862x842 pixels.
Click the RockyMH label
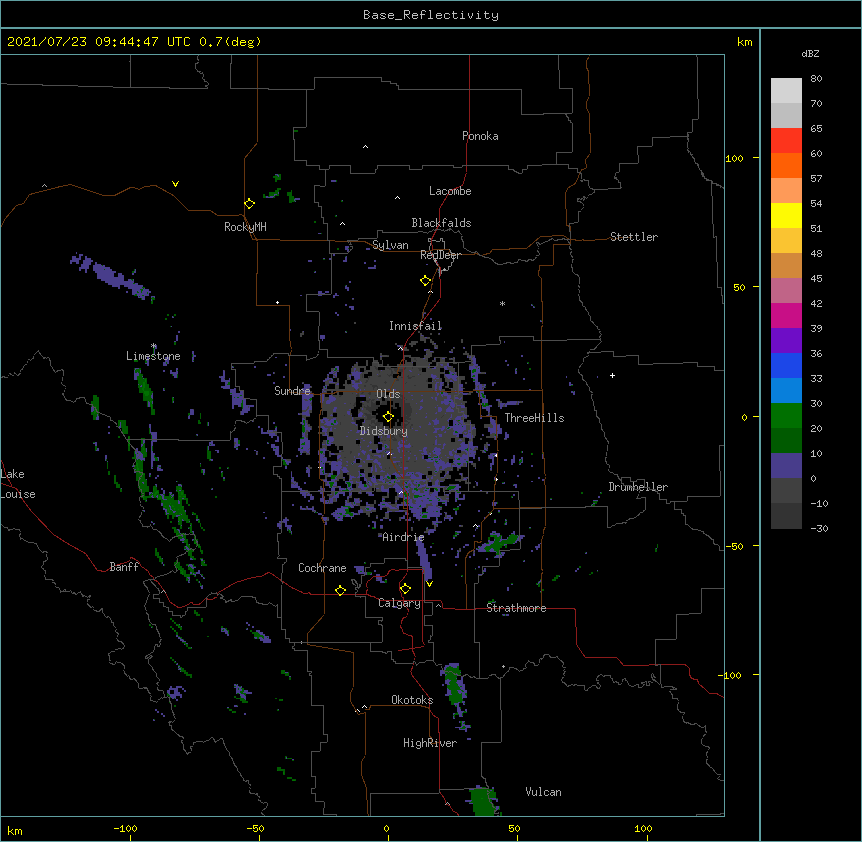(245, 227)
